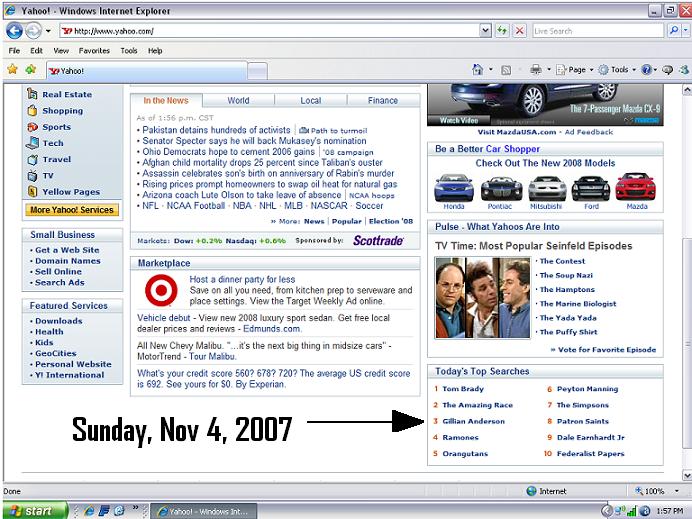The width and height of the screenshot is (692, 519).
Task: Click the Live Search magnifier icon
Action: pyautogui.click(x=673, y=31)
